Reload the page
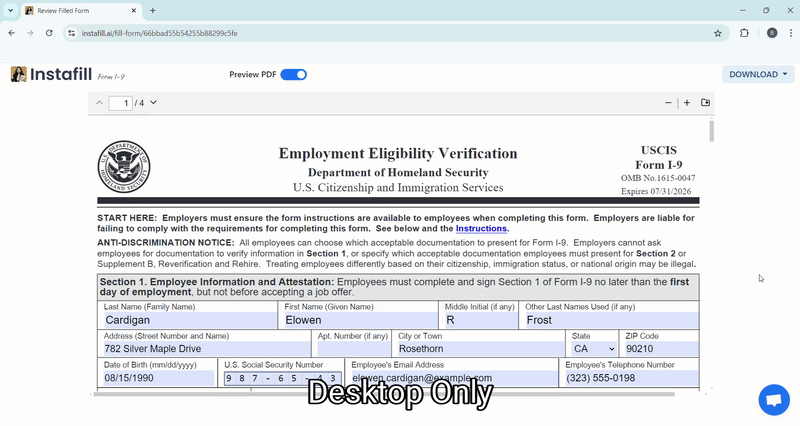This screenshot has height=426, width=800. [49, 33]
